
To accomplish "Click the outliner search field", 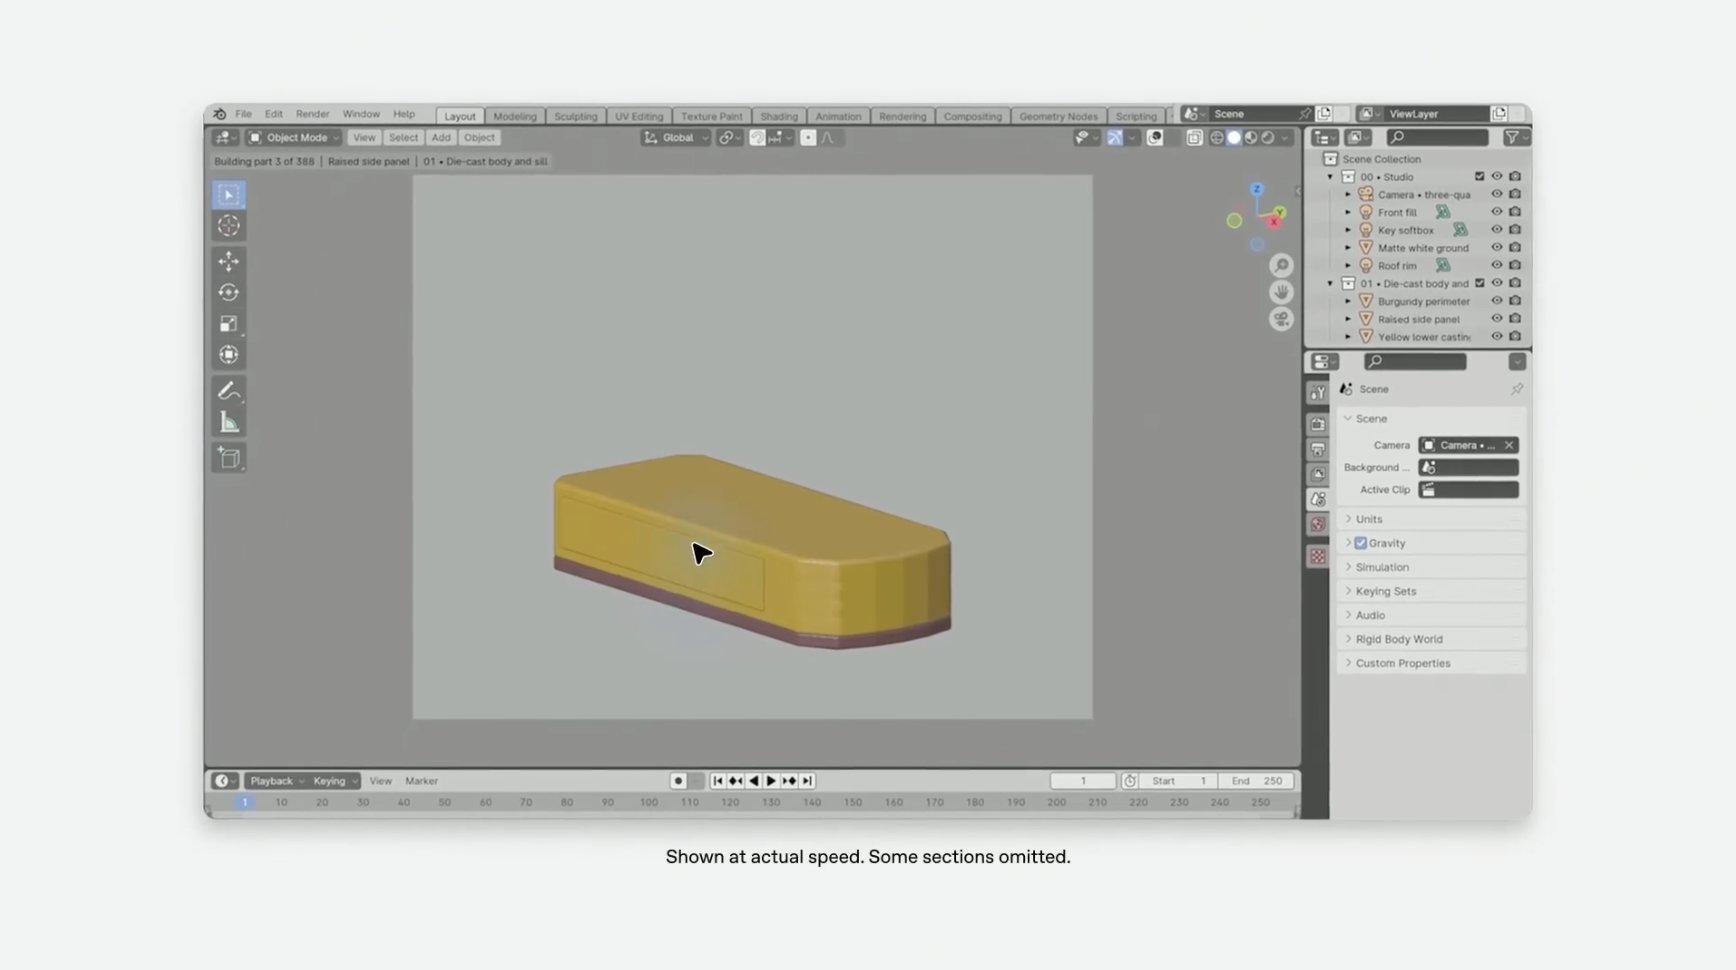I will point(1437,137).
